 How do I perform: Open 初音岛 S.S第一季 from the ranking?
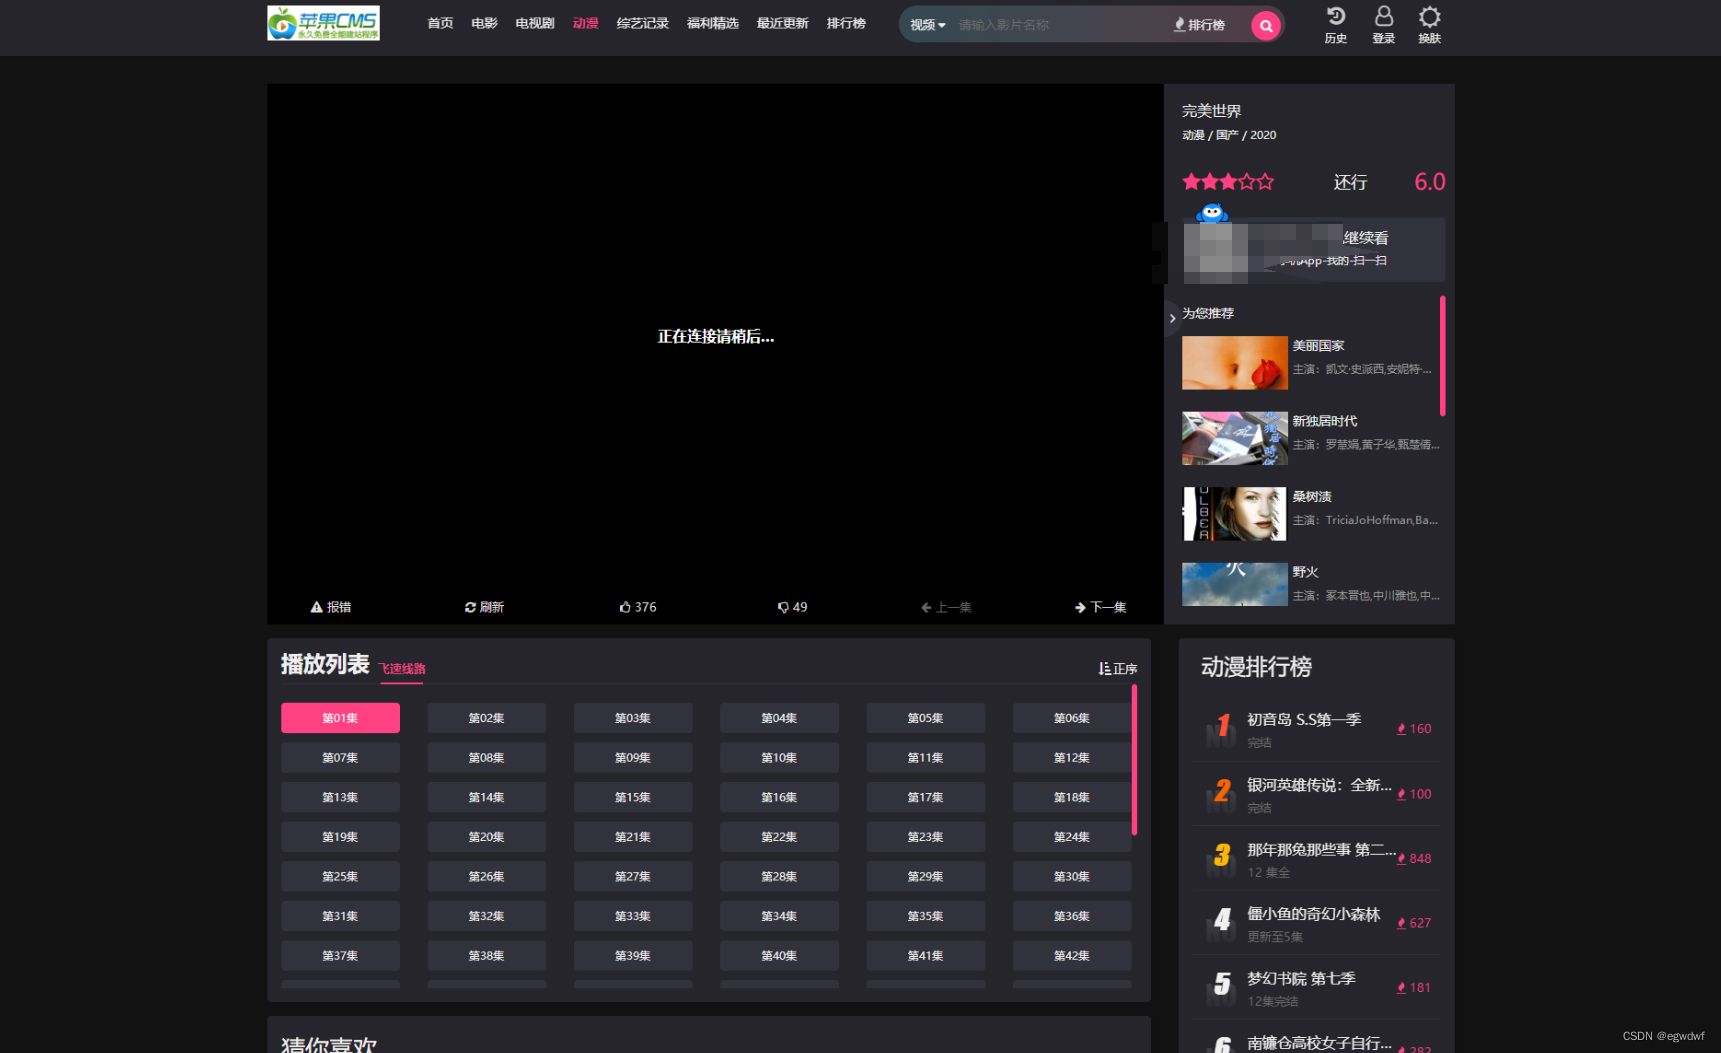click(1302, 719)
